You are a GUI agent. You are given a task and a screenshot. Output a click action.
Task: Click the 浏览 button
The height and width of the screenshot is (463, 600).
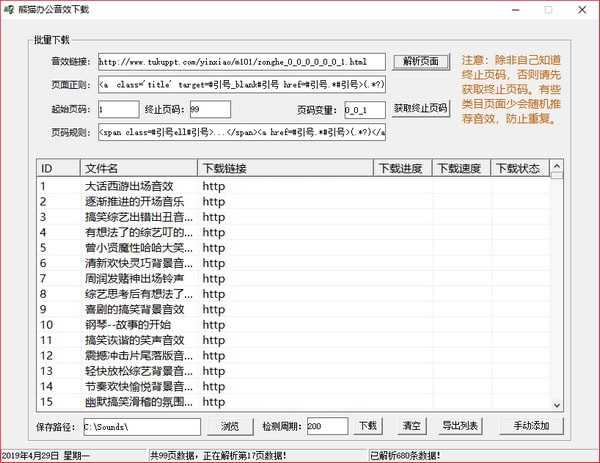pyautogui.click(x=230, y=426)
